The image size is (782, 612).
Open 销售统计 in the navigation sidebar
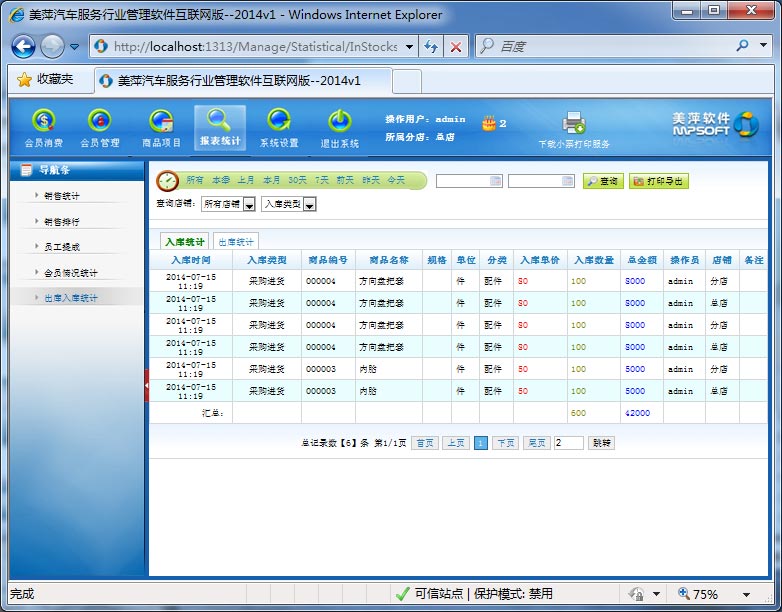coord(61,195)
